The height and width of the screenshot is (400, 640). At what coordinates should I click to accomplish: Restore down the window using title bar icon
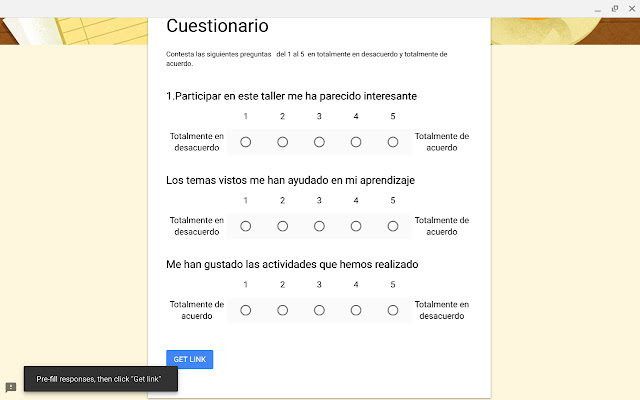coord(615,9)
